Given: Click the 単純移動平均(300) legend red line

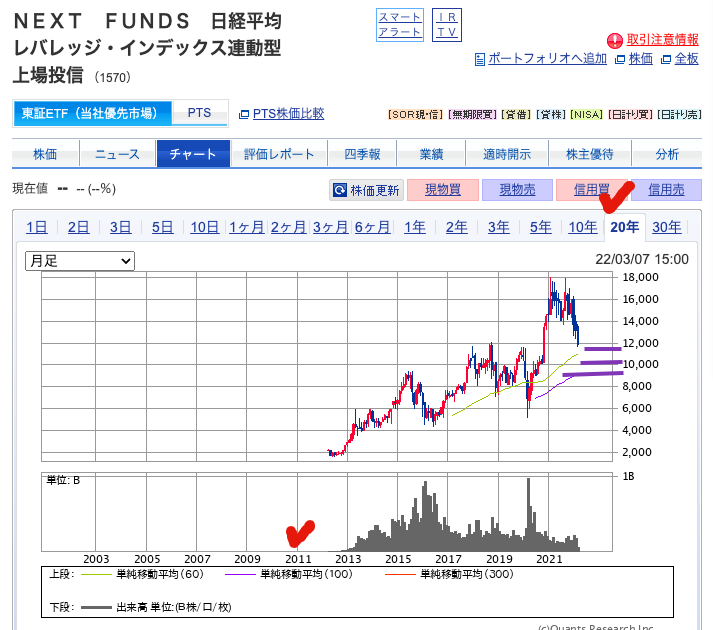Looking at the screenshot, I should tap(400, 575).
